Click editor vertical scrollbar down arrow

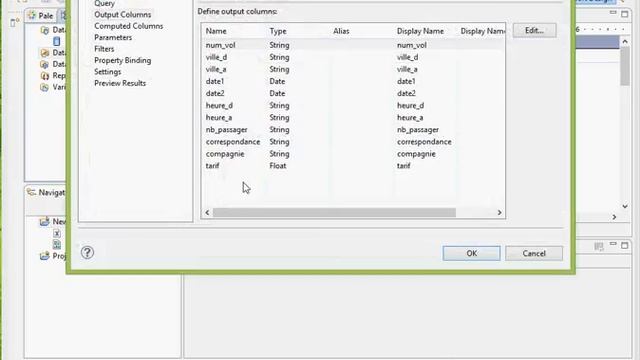coord(625,207)
